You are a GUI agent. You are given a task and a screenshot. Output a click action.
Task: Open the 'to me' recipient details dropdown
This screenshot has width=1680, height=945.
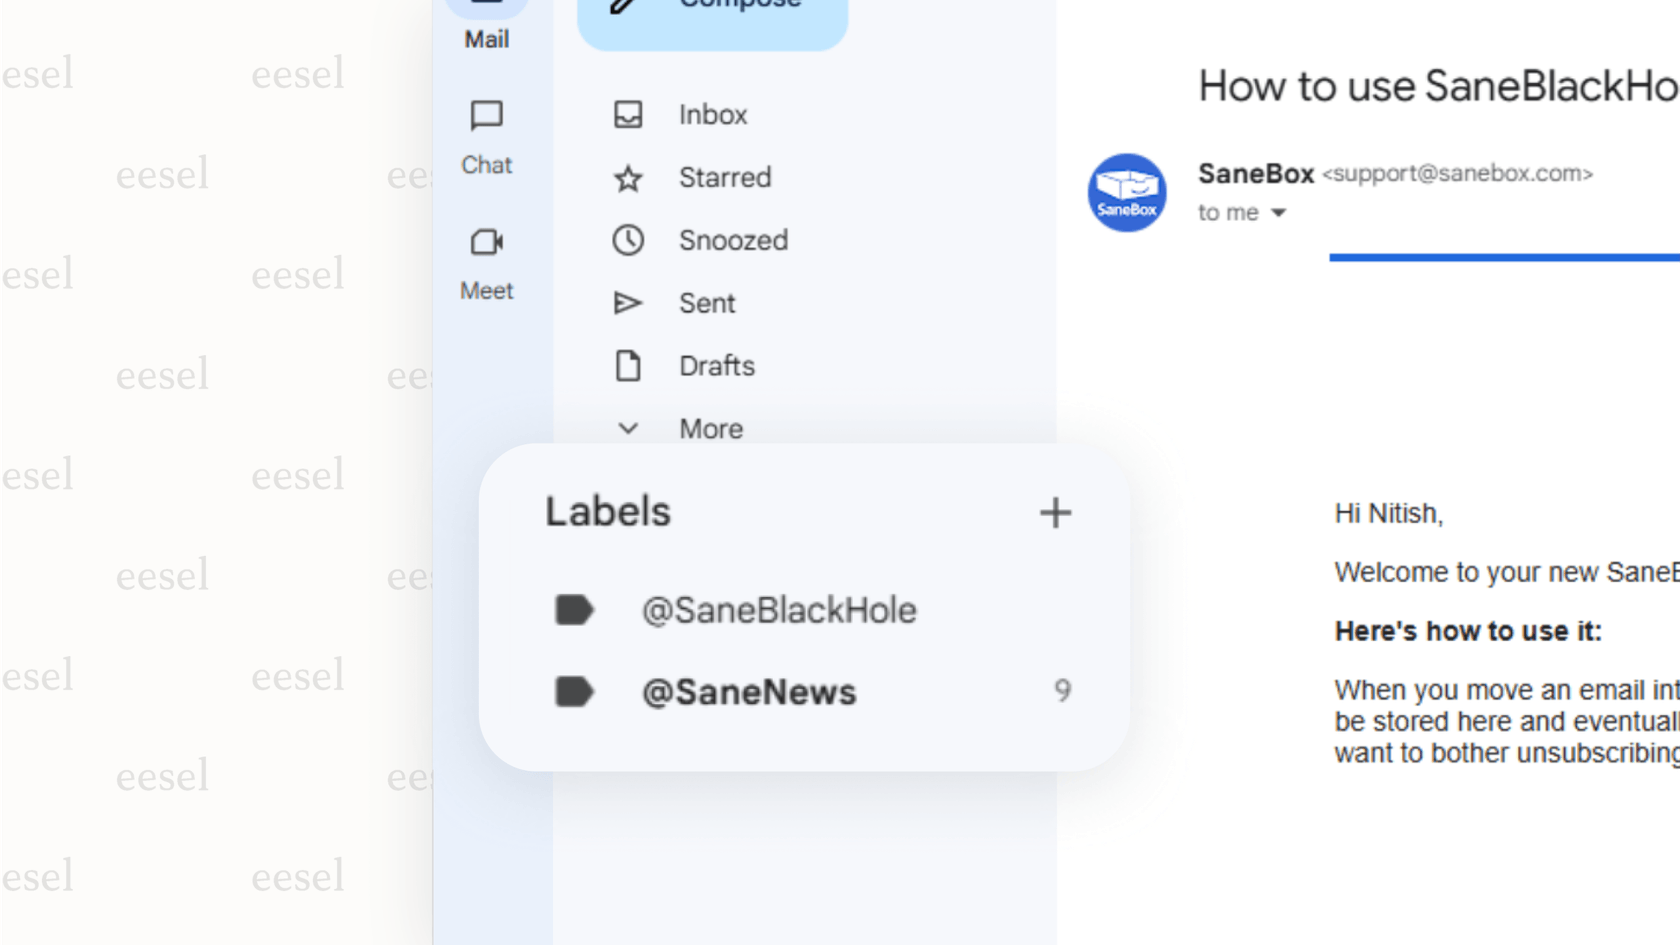1243,212
